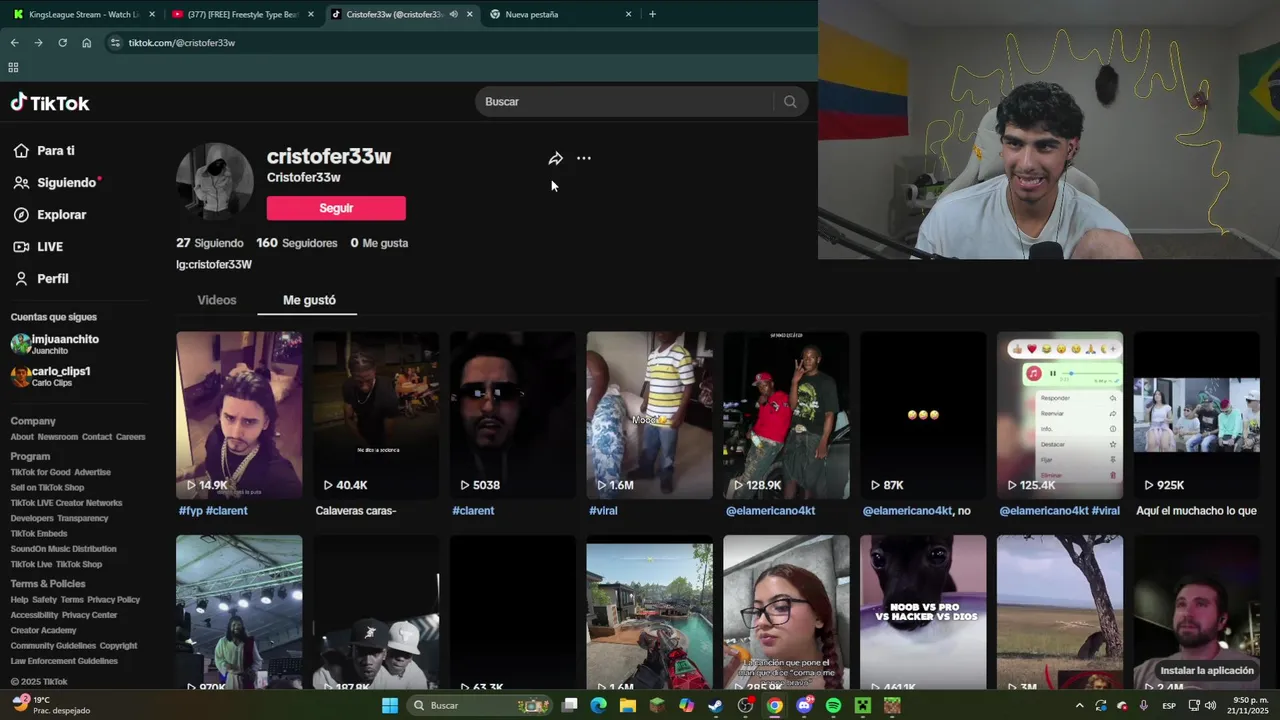This screenshot has width=1280, height=720.
Task: Go forward in browser history
Action: point(38,43)
